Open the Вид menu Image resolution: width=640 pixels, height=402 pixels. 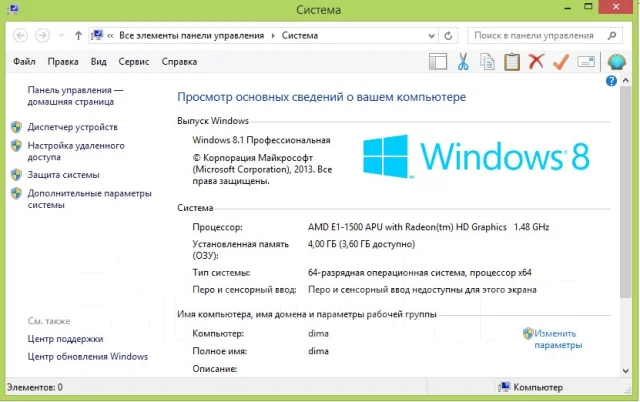98,62
